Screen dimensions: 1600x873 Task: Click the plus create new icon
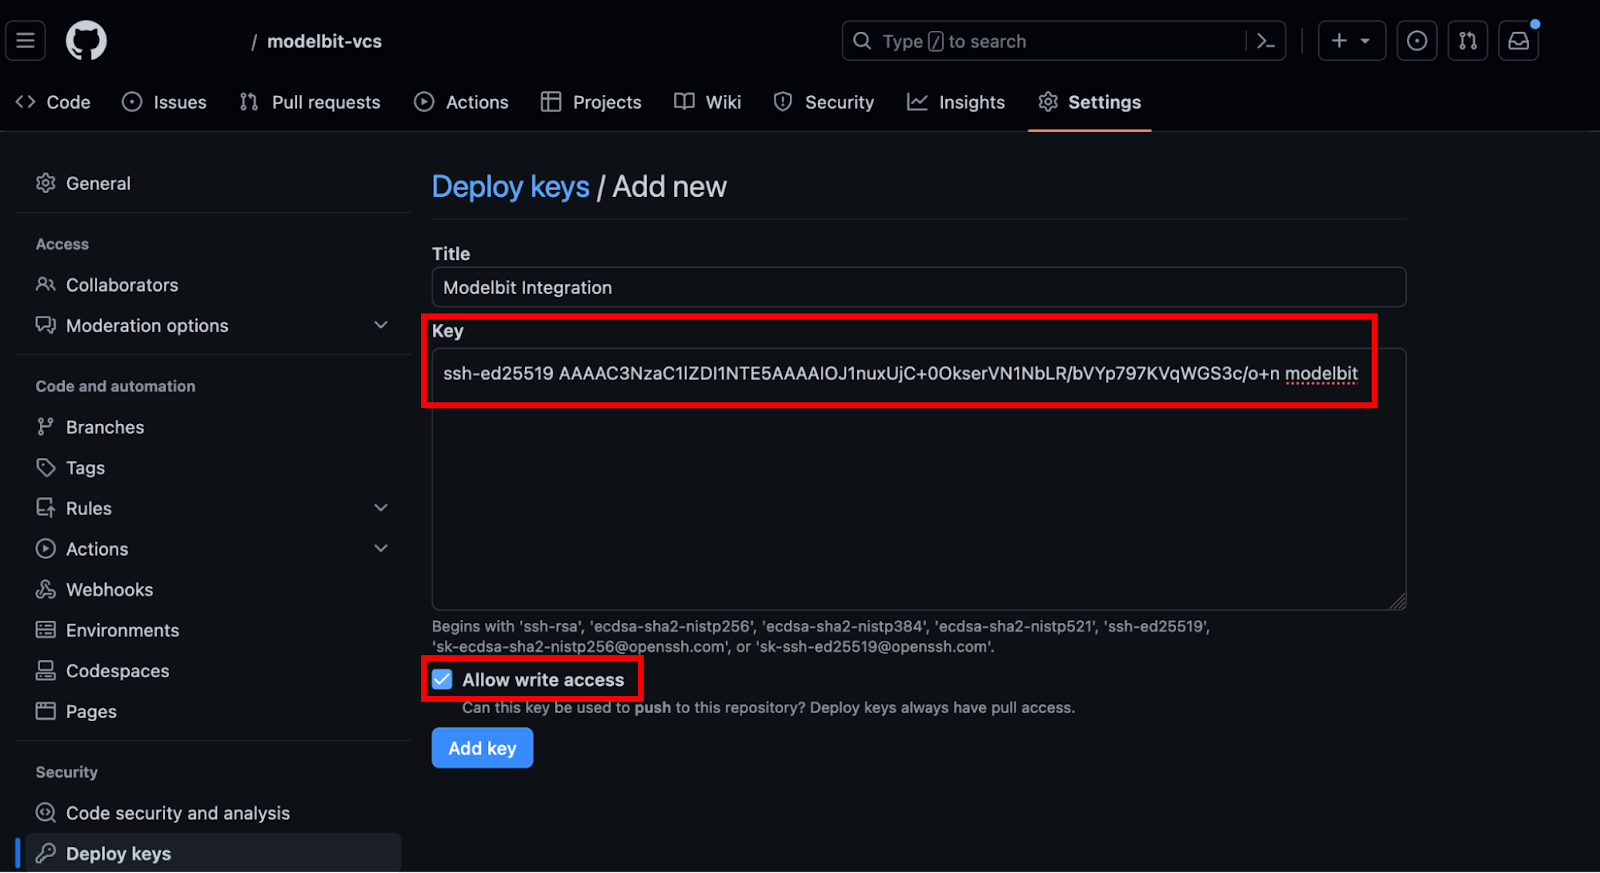(1339, 41)
